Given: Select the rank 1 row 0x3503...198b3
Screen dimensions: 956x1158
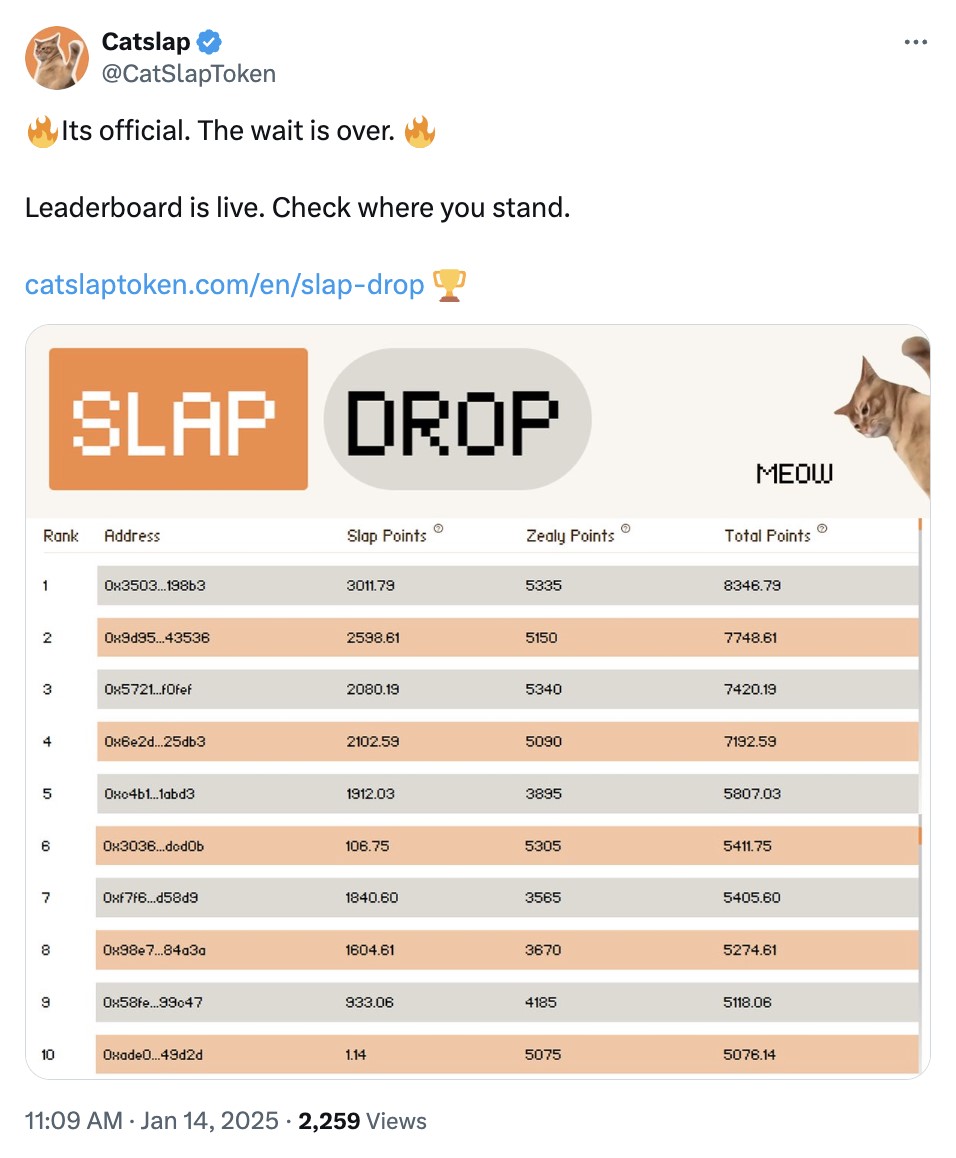Looking at the screenshot, I should point(508,586).
